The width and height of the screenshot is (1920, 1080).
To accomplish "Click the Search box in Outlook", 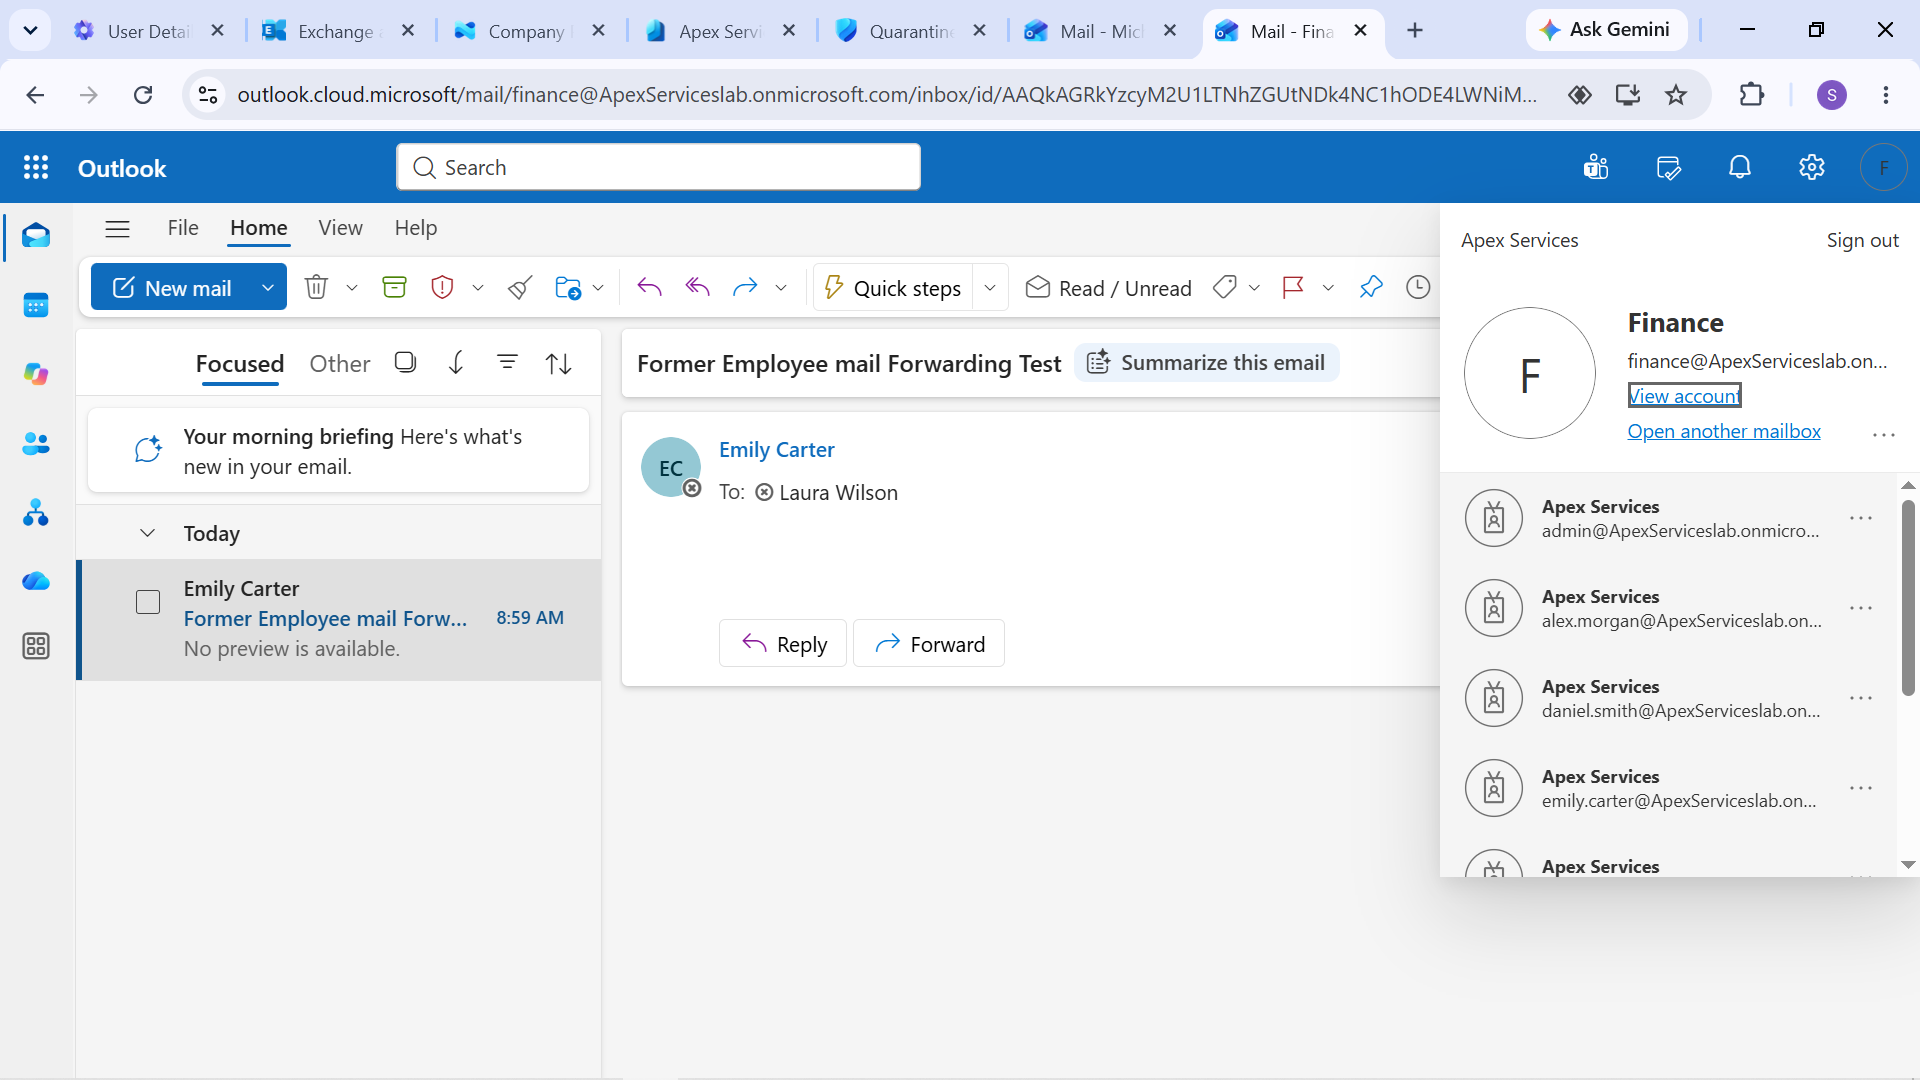I will click(658, 167).
